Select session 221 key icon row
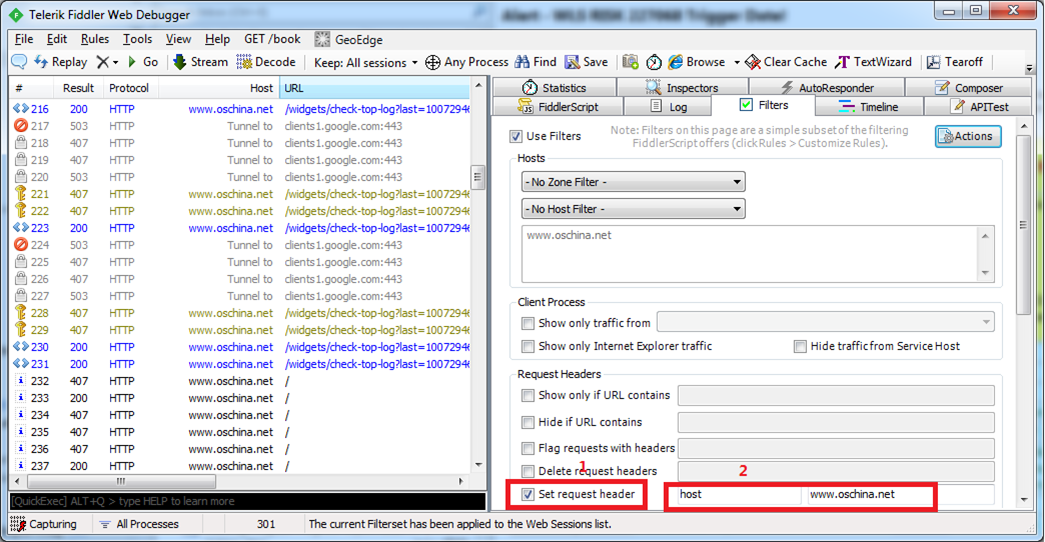1045x542 pixels. [240, 194]
